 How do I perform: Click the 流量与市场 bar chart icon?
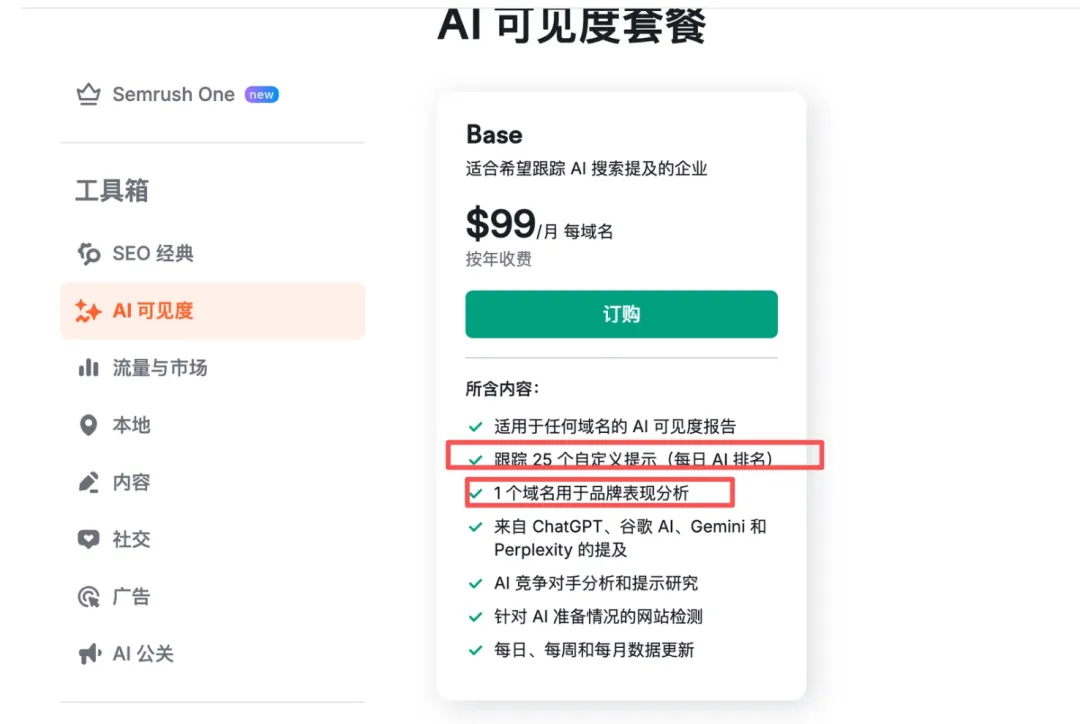tap(89, 368)
